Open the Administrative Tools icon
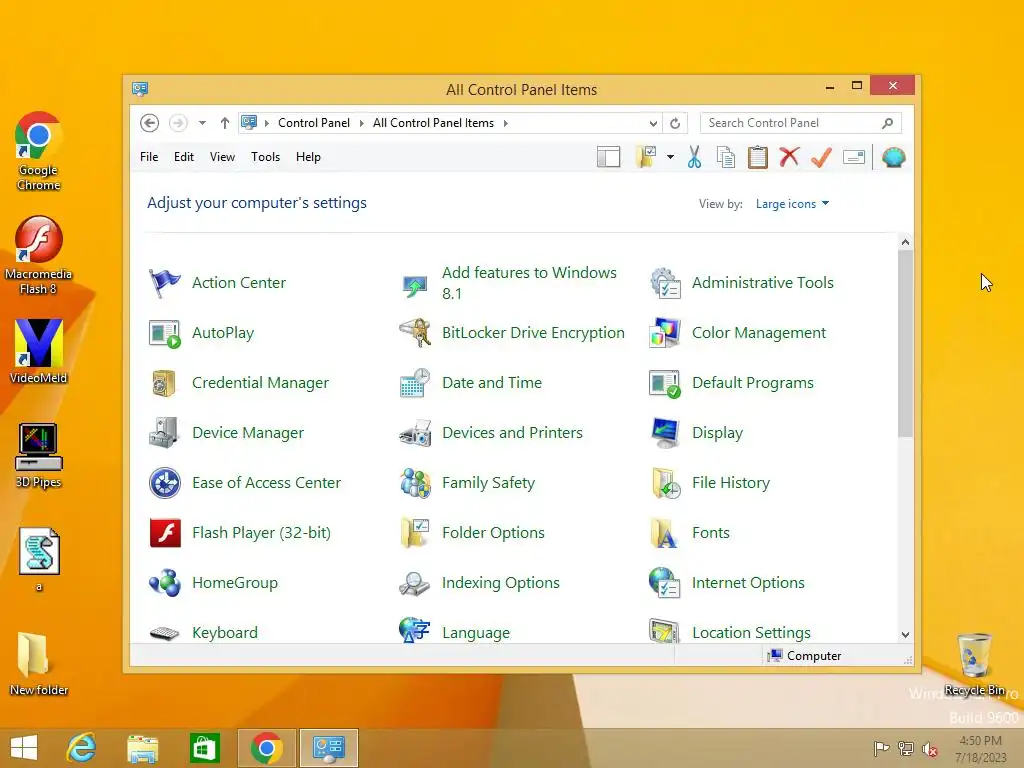This screenshot has height=768, width=1024. tap(665, 283)
